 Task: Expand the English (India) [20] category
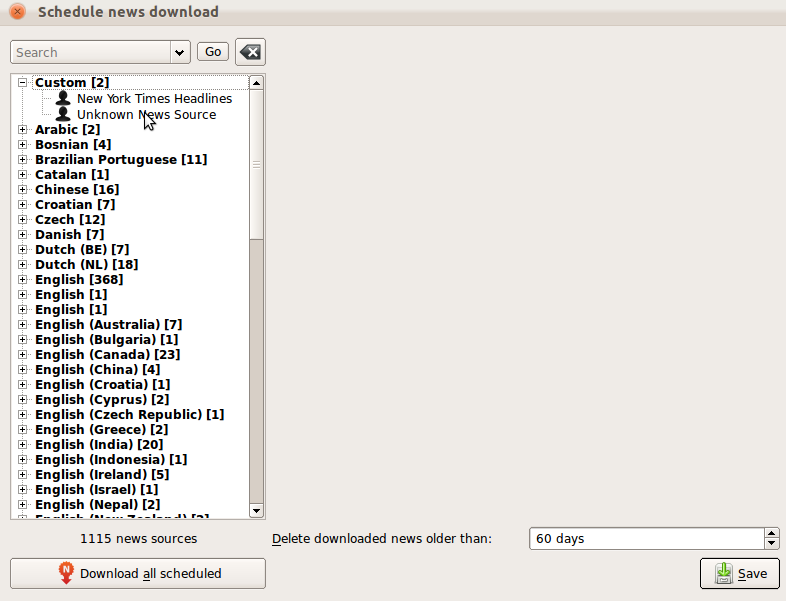[22, 445]
